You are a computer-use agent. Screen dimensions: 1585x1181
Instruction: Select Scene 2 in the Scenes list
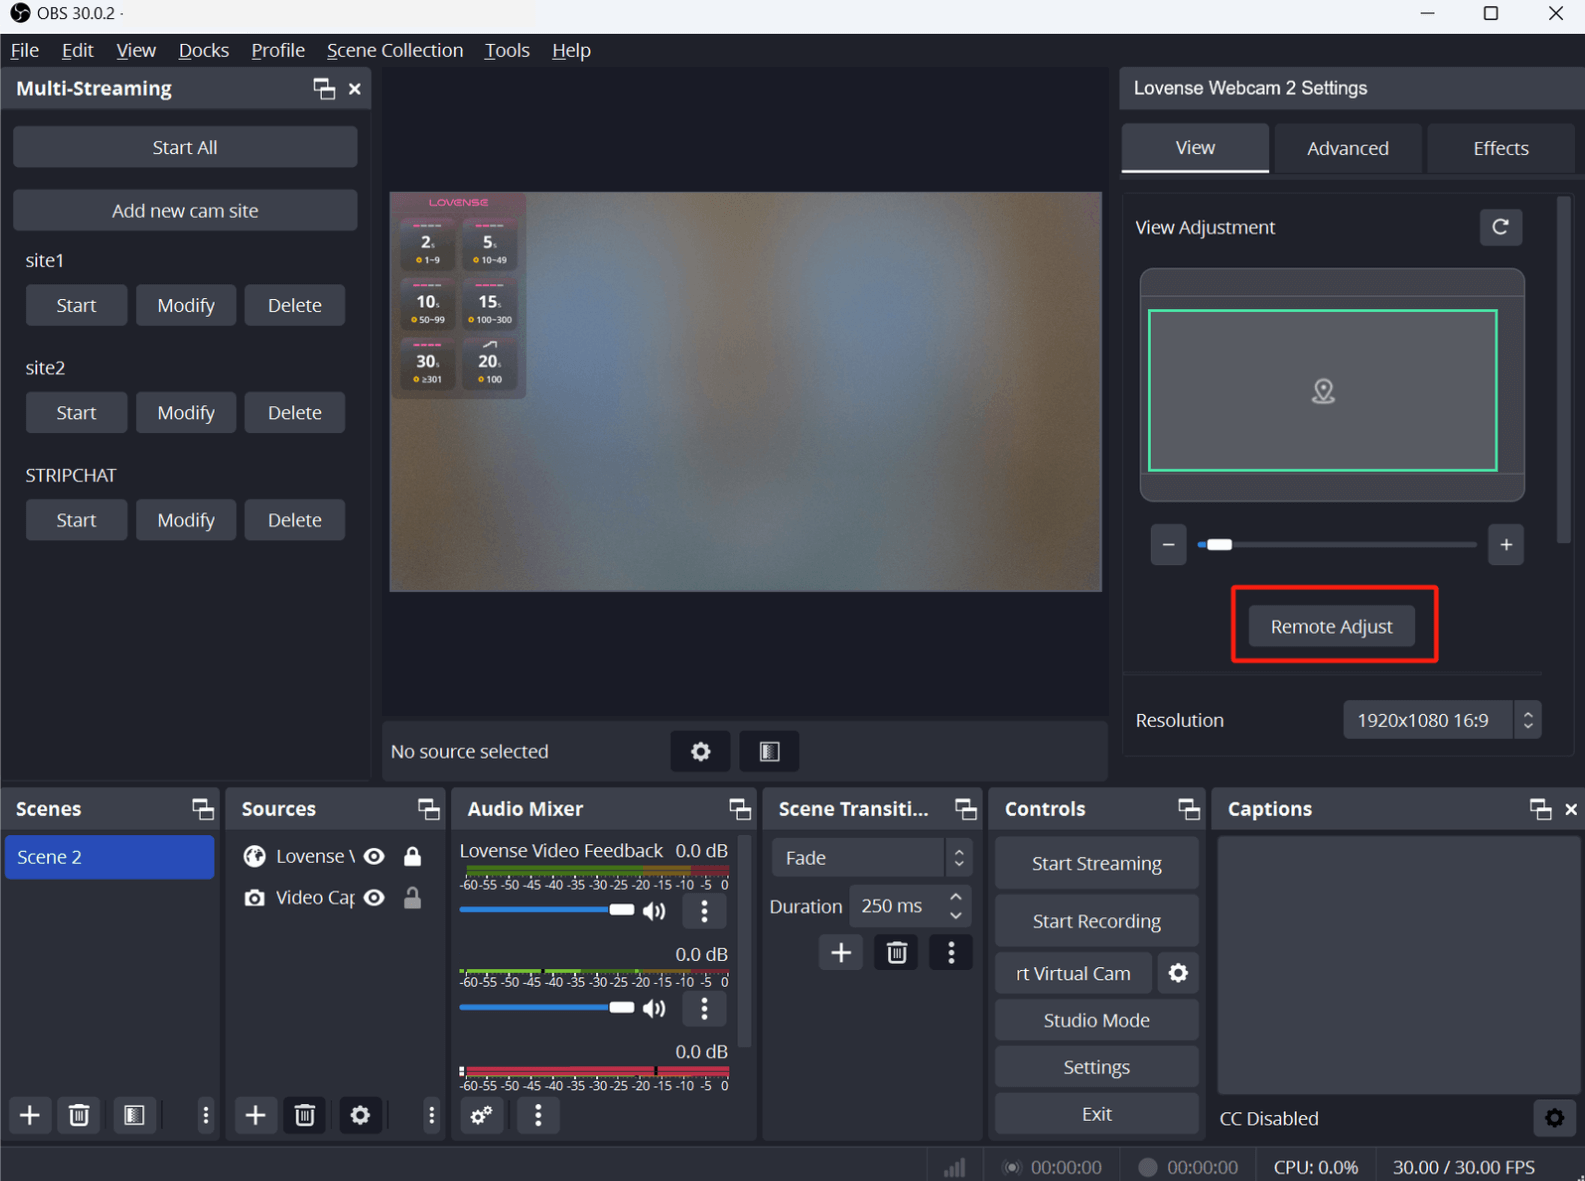click(x=109, y=857)
